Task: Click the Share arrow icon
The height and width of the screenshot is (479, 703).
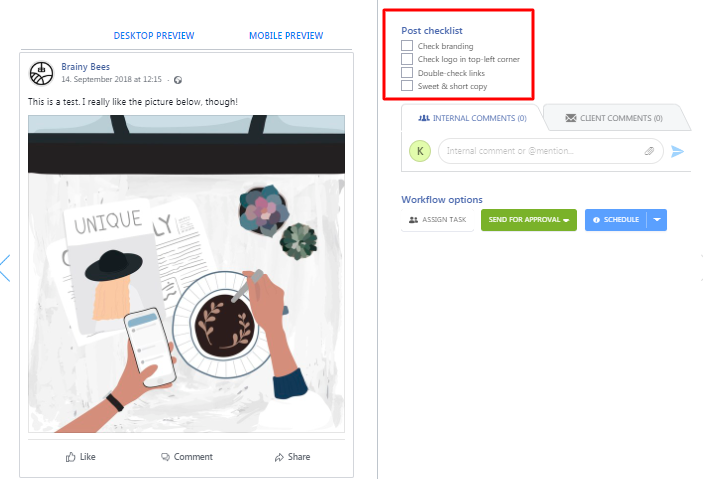Action: point(279,457)
